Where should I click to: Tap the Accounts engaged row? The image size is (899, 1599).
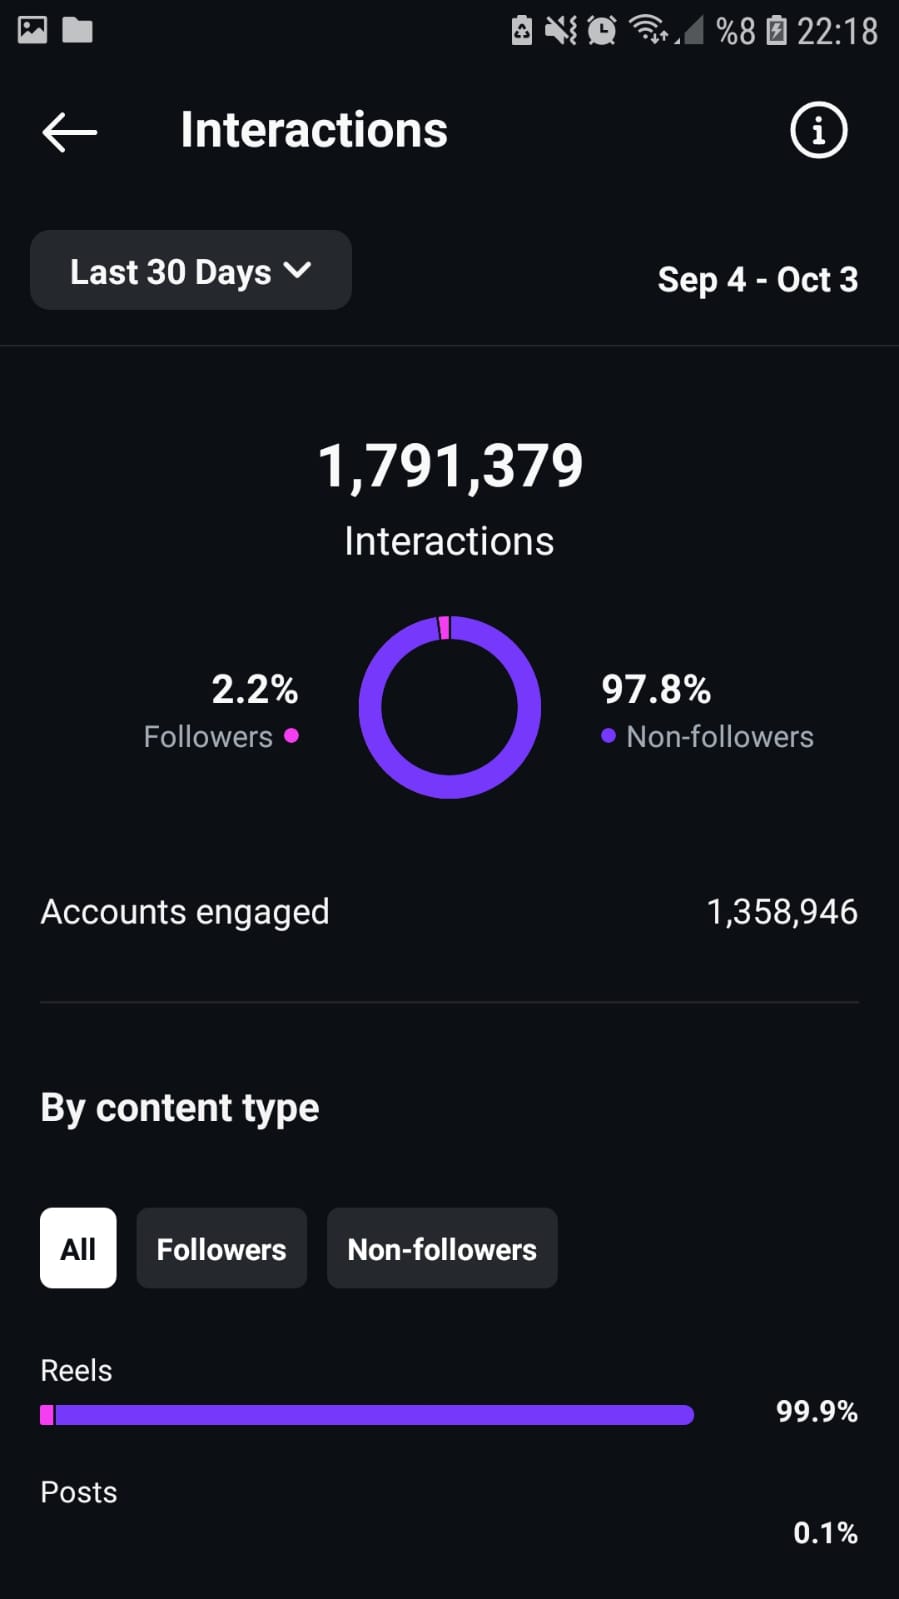(x=449, y=911)
